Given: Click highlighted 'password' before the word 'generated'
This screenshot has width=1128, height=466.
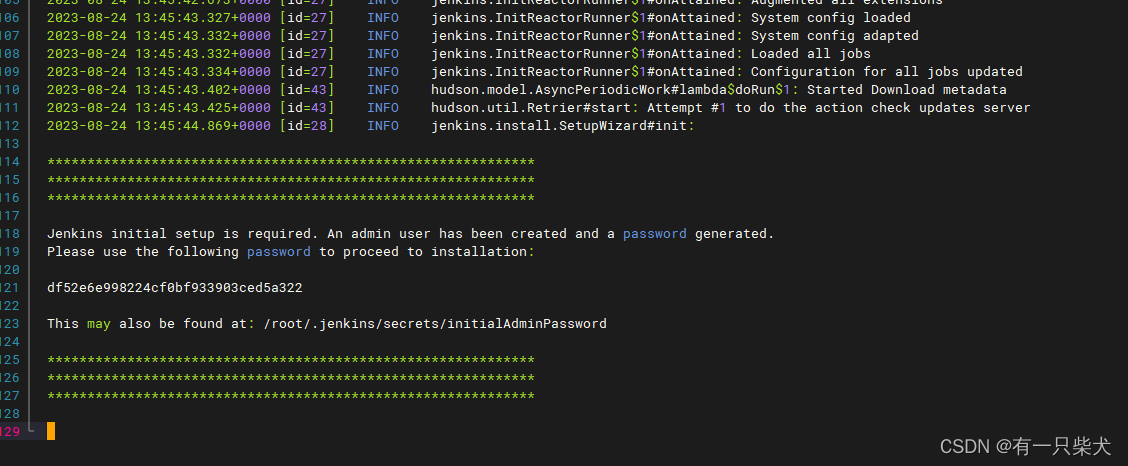Looking at the screenshot, I should pos(655,234).
